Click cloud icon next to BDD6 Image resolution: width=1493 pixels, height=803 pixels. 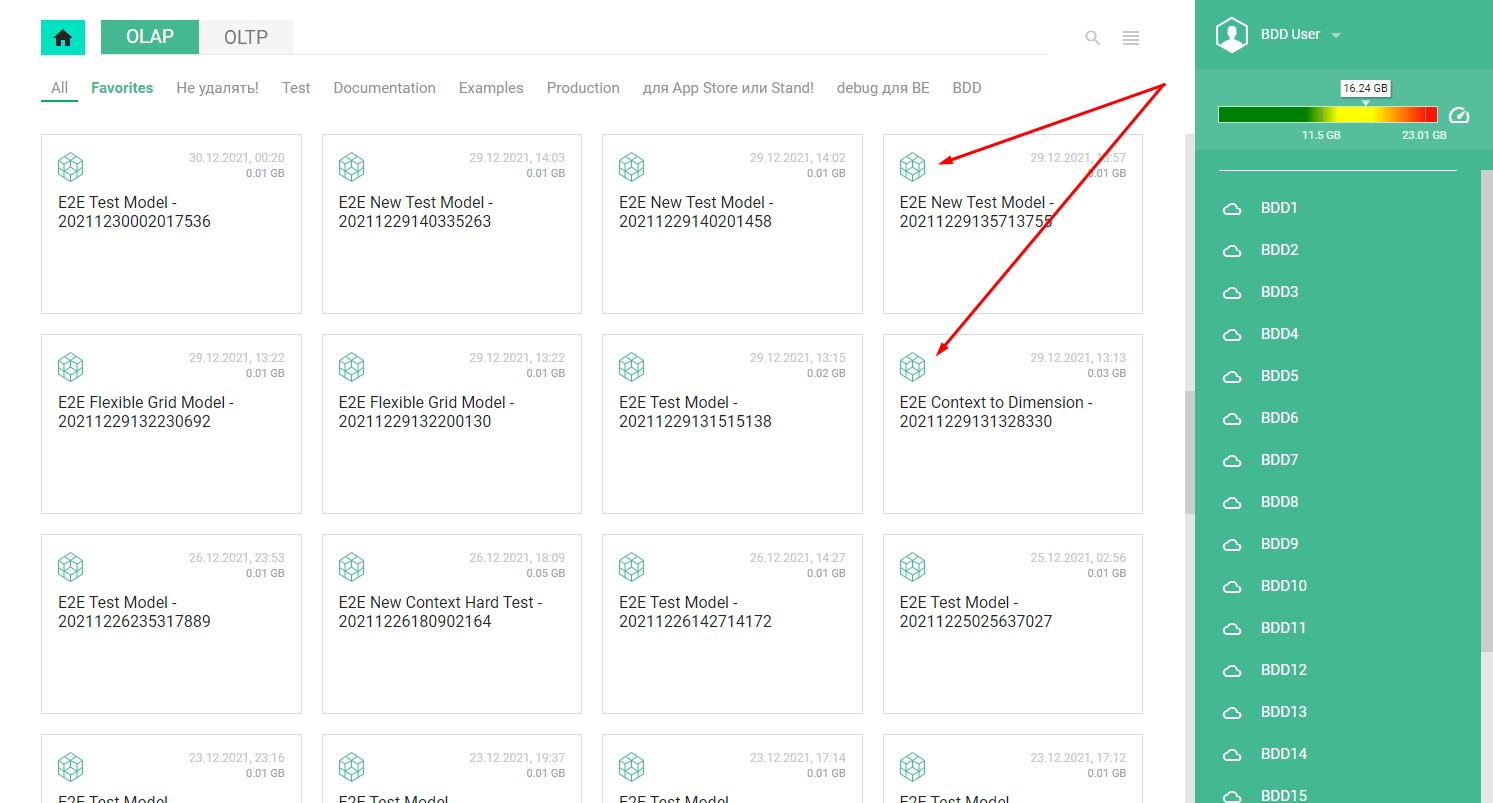(x=1232, y=419)
